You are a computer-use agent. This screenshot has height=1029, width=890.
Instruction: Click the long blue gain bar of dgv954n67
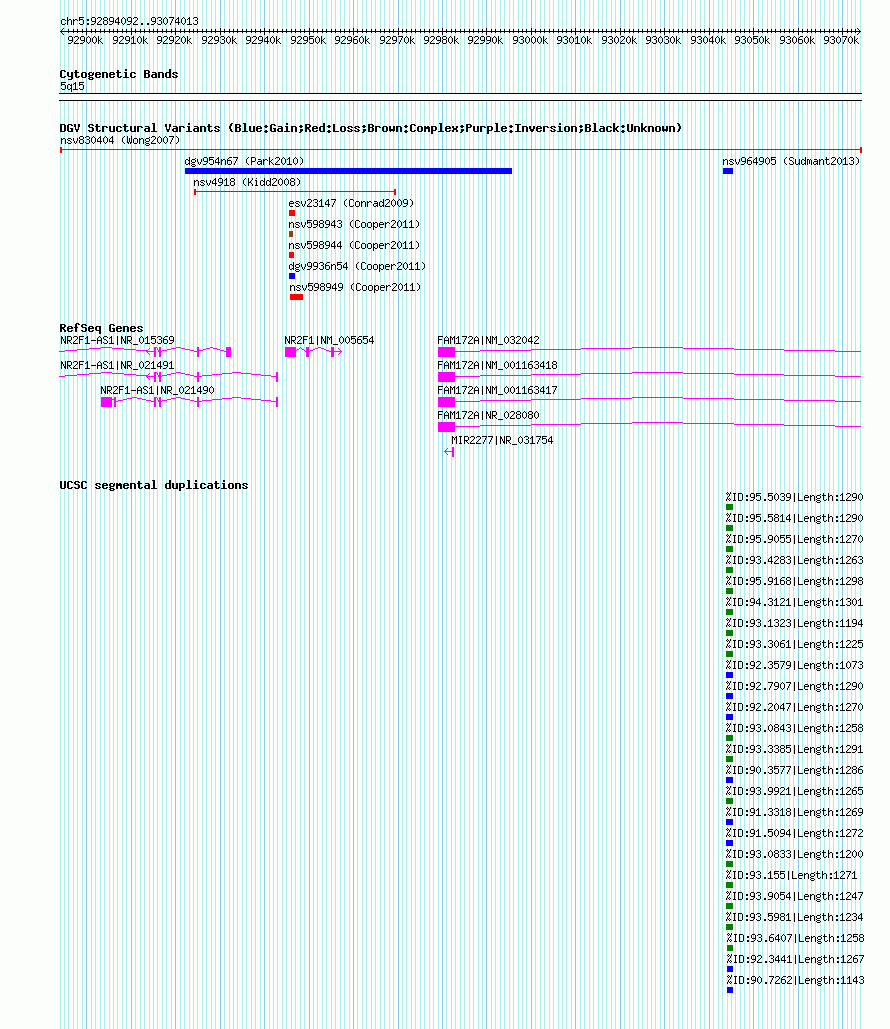click(x=349, y=171)
